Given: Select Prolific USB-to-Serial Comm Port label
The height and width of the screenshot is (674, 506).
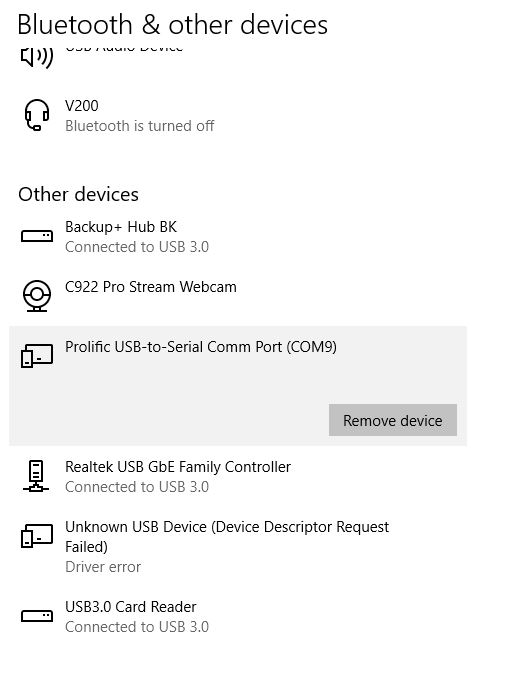Looking at the screenshot, I should coord(201,346).
